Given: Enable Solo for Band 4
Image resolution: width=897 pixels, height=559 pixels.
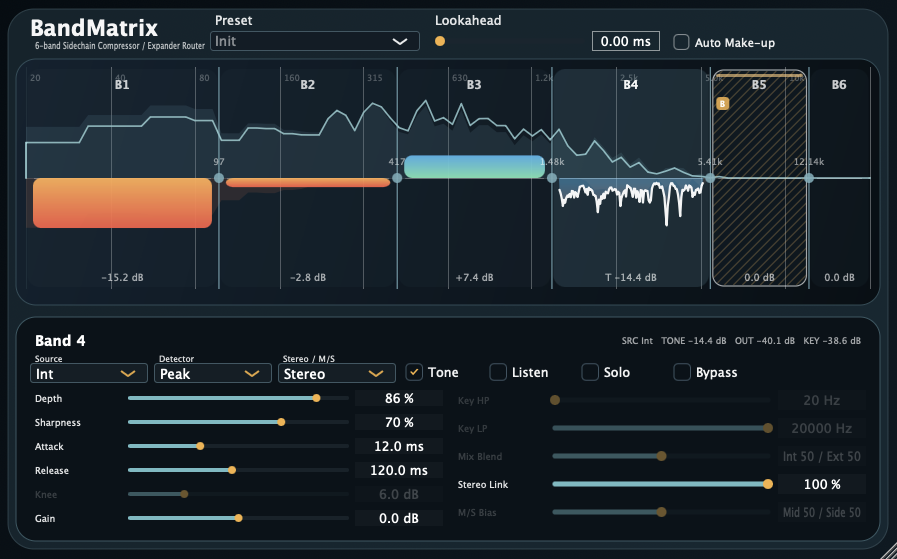Looking at the screenshot, I should [x=590, y=373].
